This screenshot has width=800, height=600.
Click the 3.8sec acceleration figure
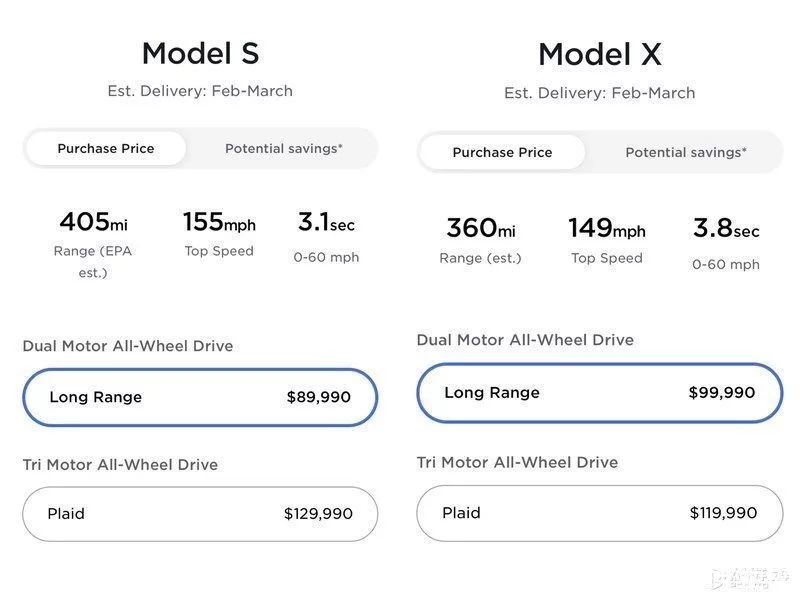[726, 229]
